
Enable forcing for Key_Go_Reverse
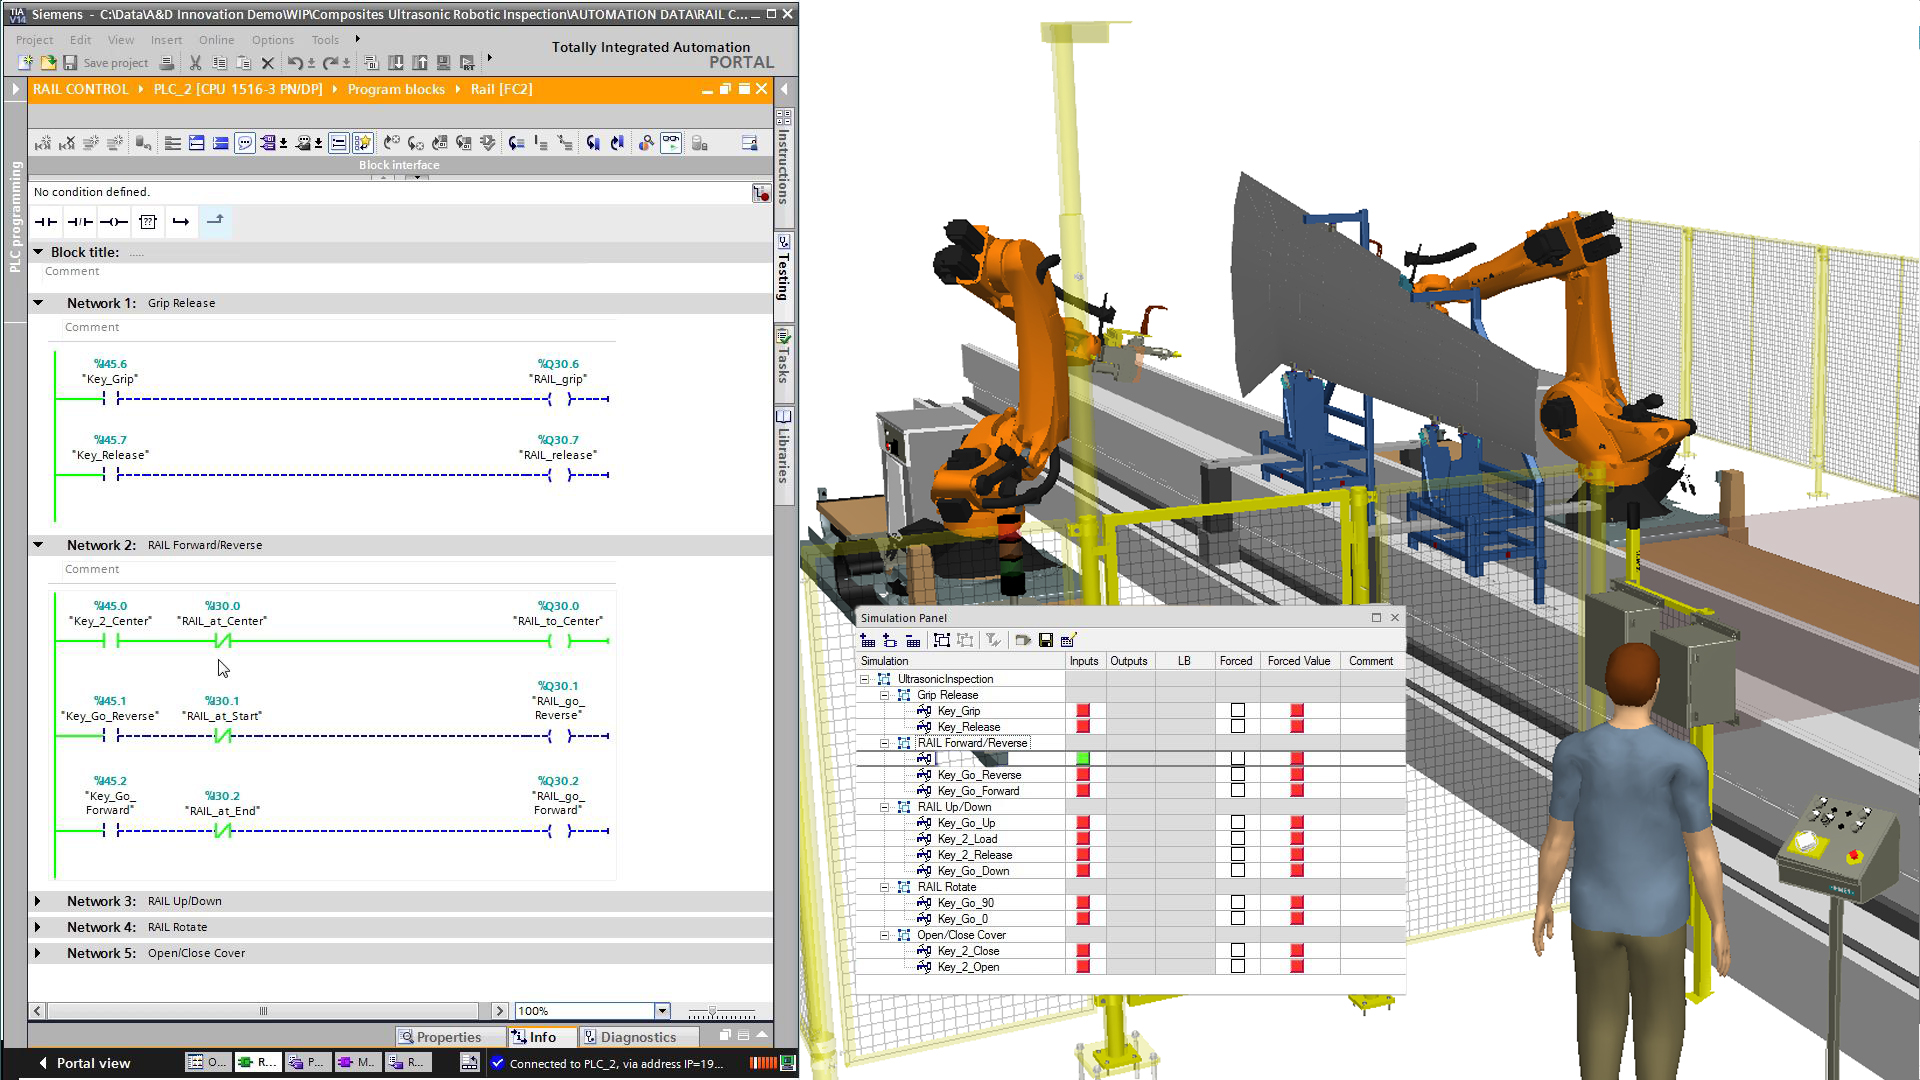[1238, 774]
